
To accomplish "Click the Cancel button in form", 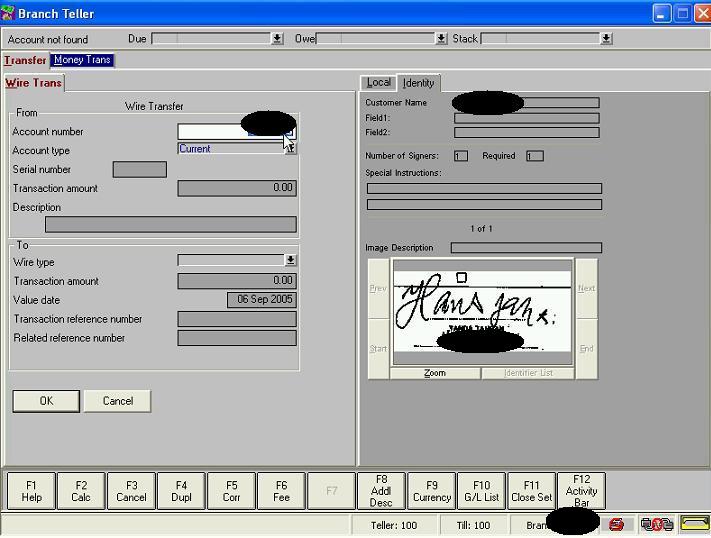I will (x=117, y=401).
